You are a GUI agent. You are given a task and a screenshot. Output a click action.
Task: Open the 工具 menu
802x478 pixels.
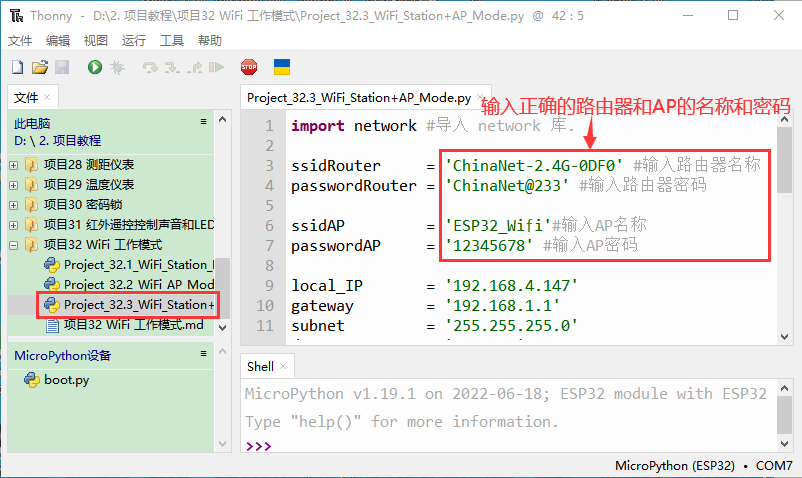[x=172, y=40]
